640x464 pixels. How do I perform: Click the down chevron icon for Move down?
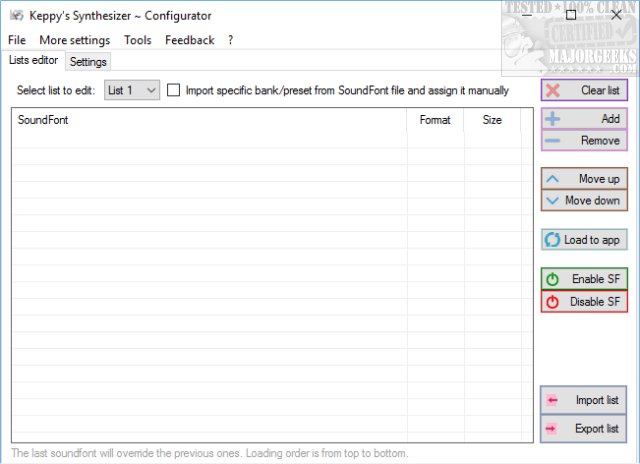coord(553,200)
